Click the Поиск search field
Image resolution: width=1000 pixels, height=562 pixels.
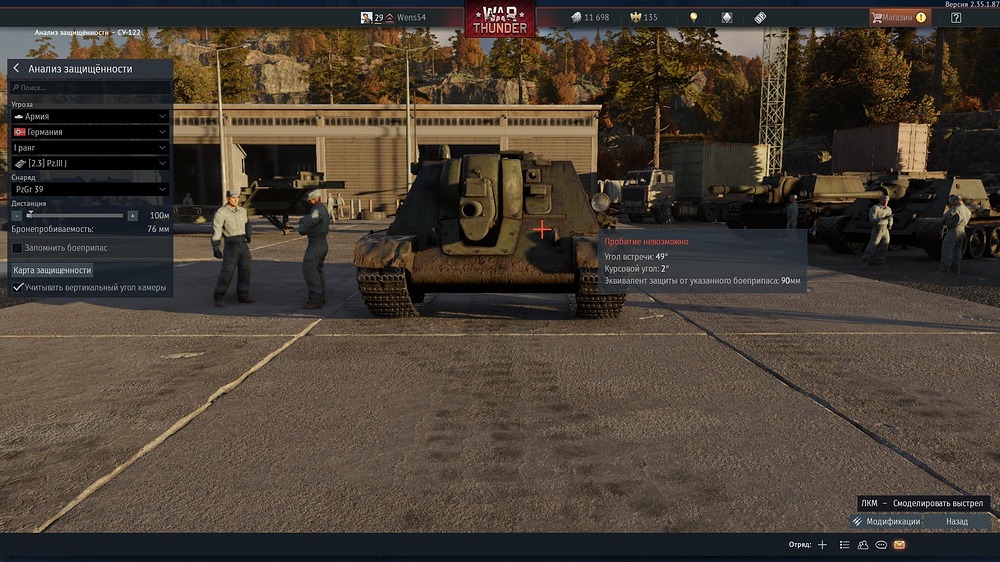coord(90,87)
